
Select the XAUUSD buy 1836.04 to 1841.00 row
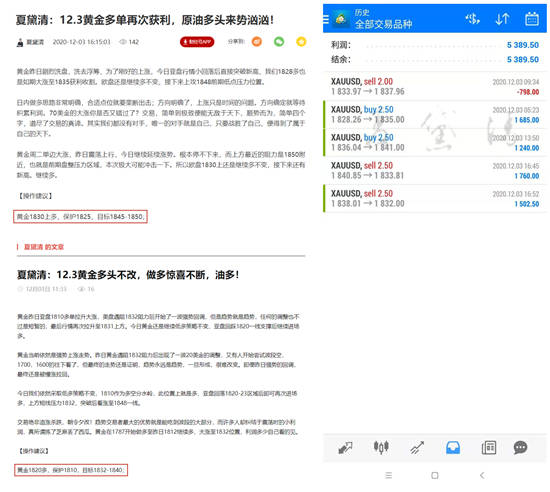click(x=435, y=142)
